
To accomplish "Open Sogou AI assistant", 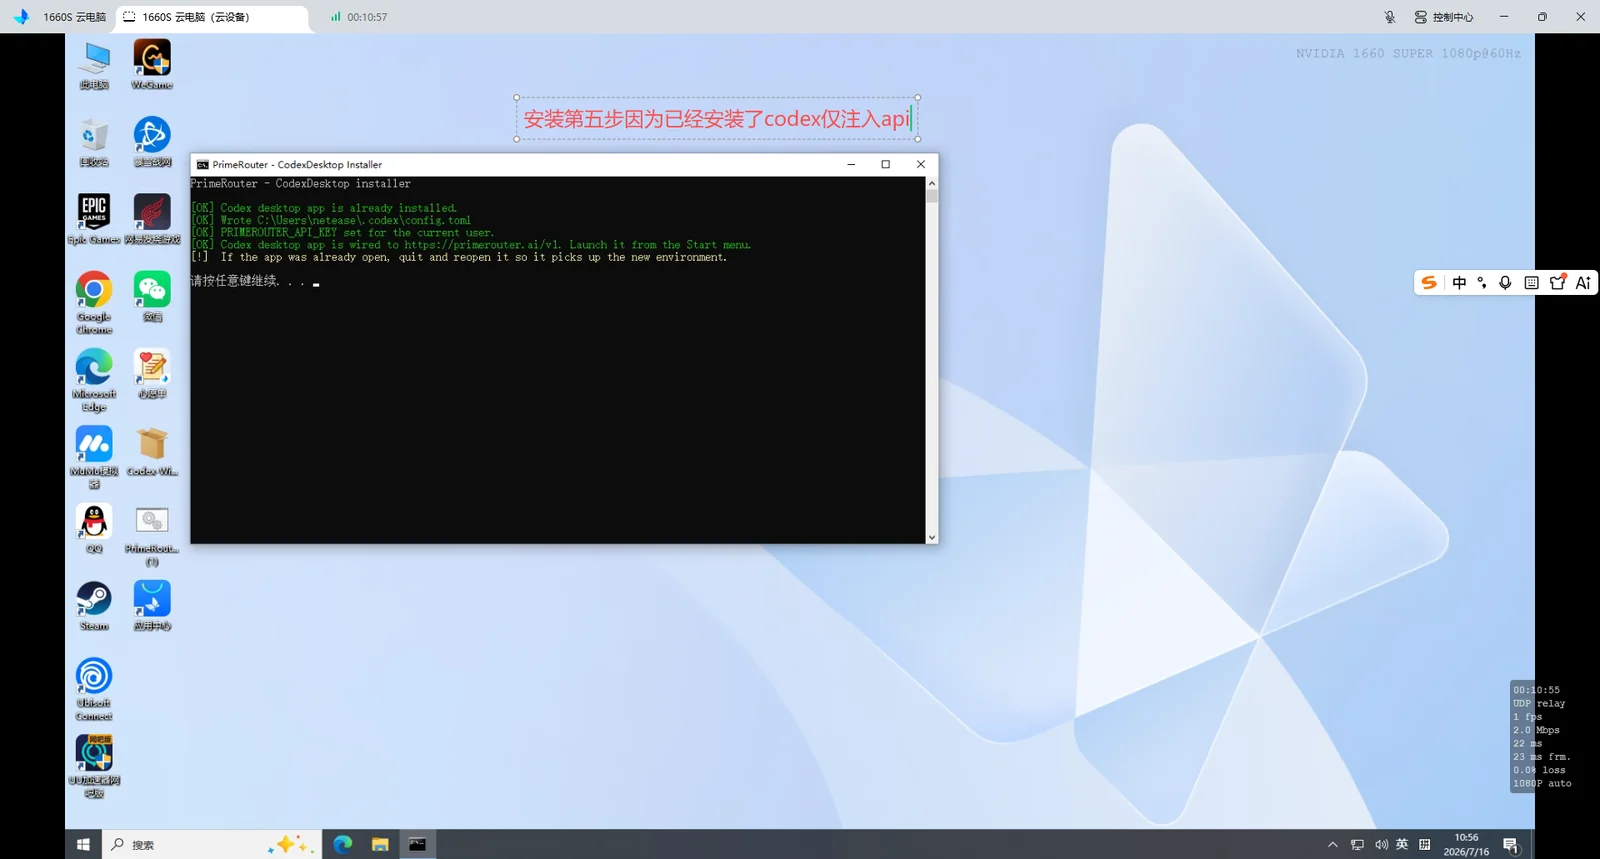I will (x=1583, y=283).
